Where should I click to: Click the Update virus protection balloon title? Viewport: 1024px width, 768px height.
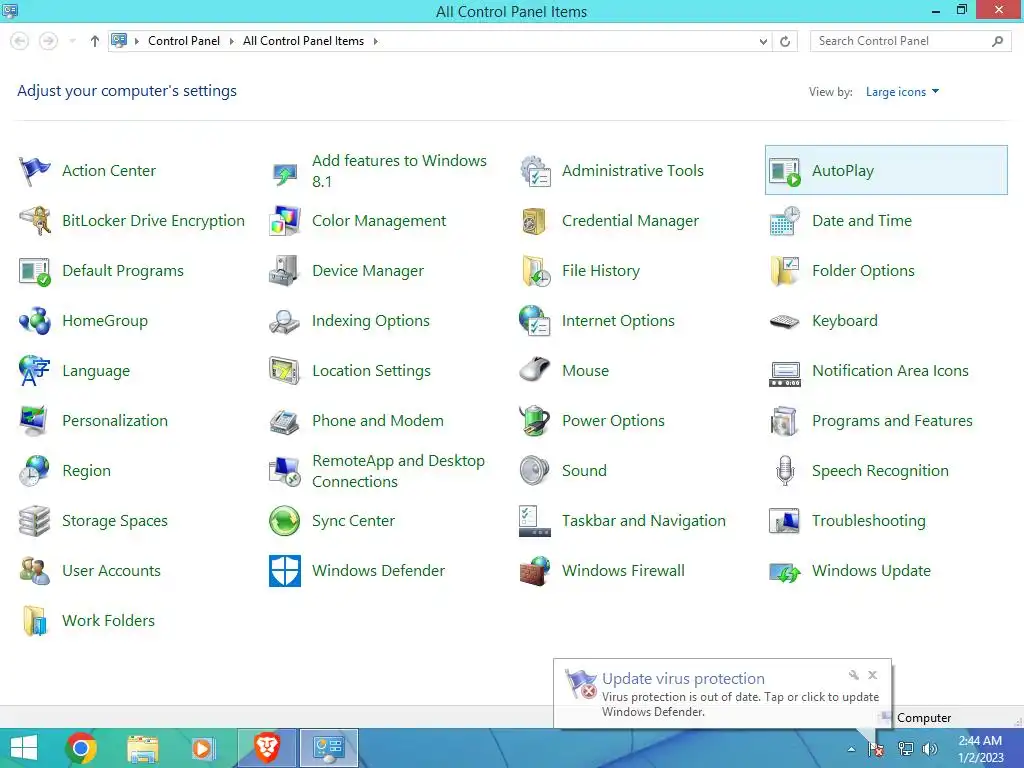(683, 679)
